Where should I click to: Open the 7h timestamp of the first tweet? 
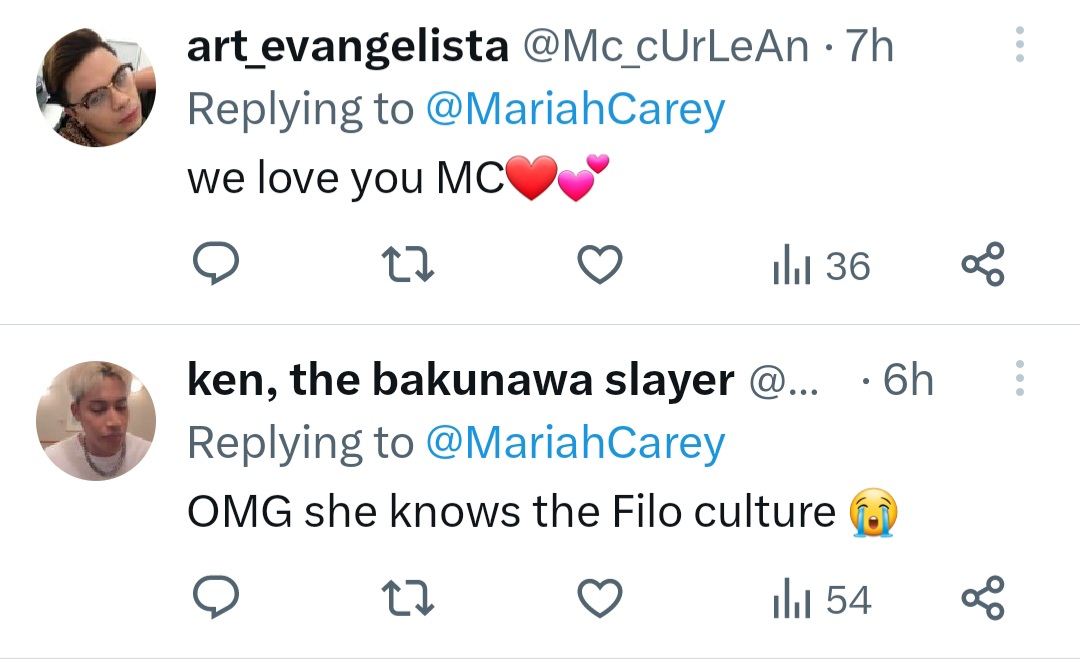(x=869, y=44)
